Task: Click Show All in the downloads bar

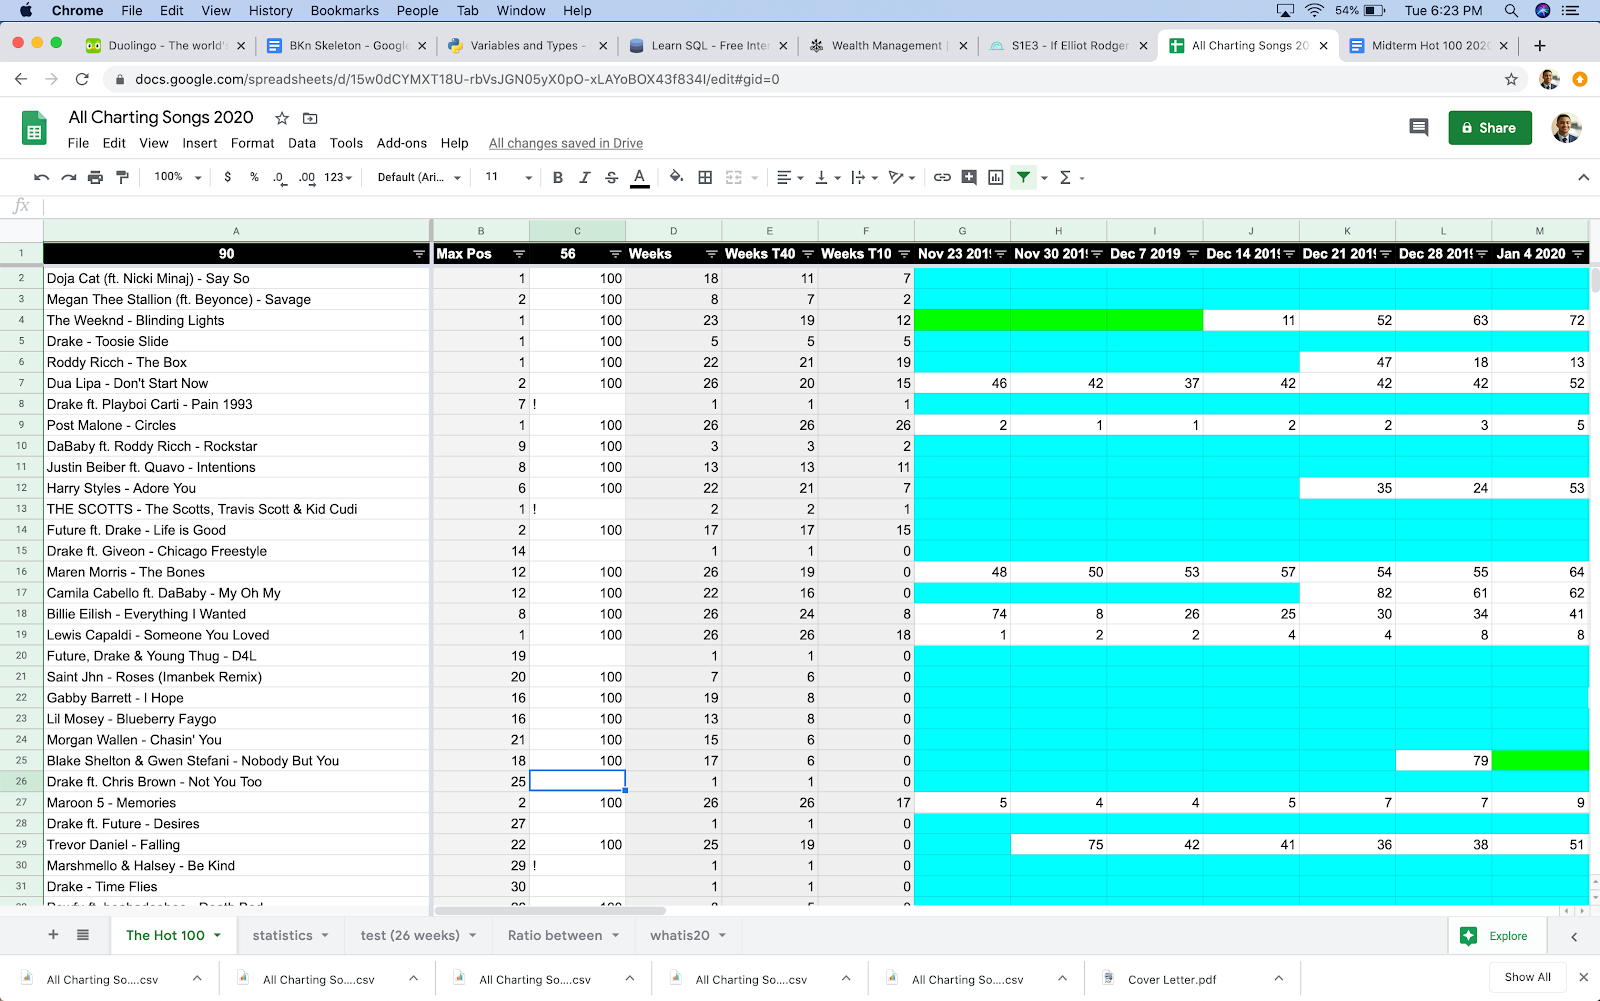Action: pos(1527,977)
